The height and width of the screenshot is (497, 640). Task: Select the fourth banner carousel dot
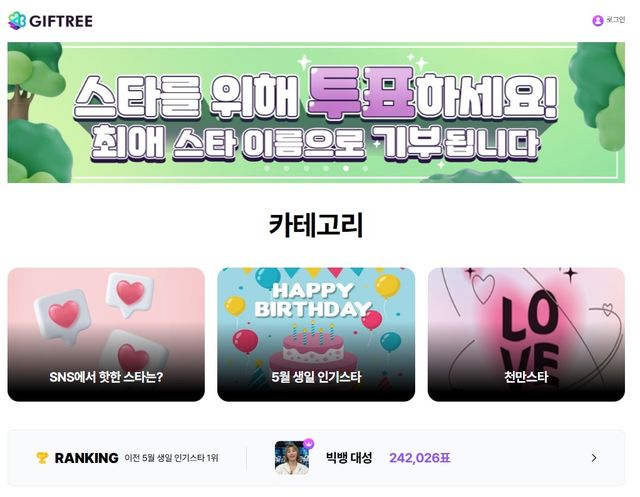326,168
